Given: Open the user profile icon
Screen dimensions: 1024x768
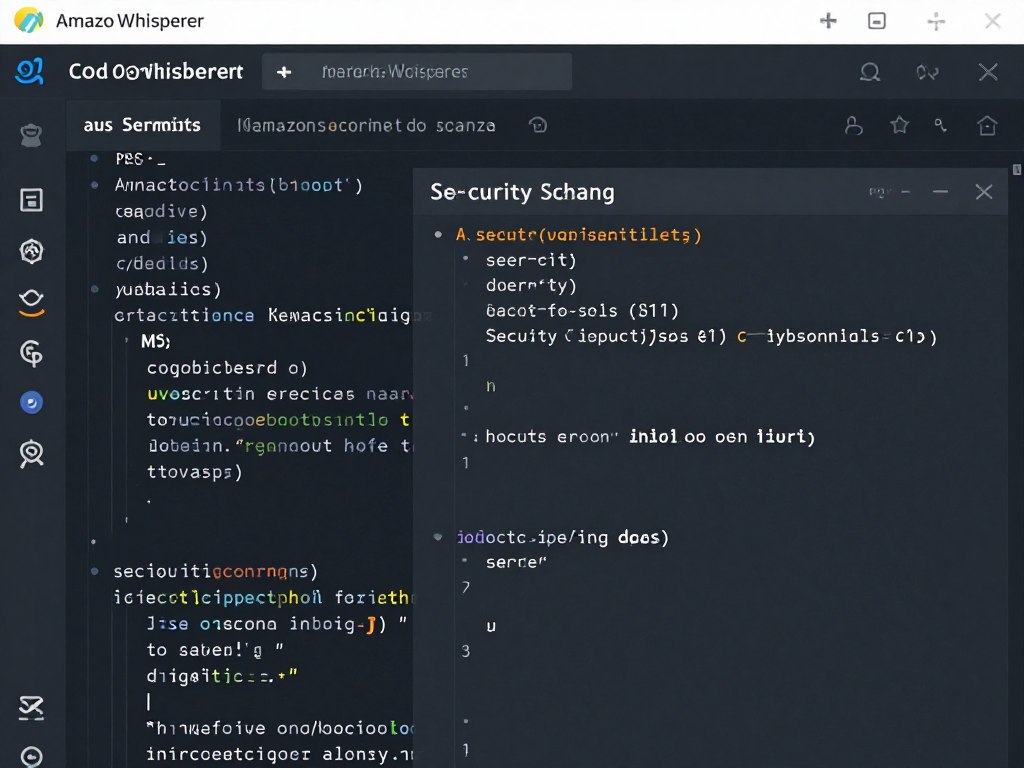Looking at the screenshot, I should (853, 125).
